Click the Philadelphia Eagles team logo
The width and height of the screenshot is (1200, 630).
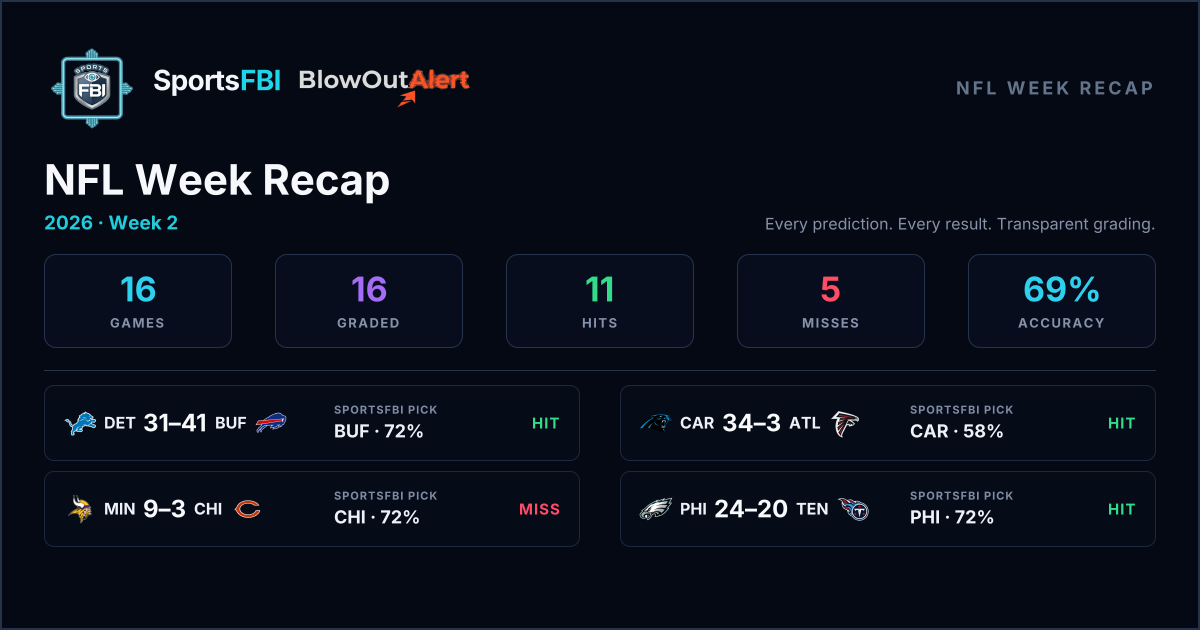[x=656, y=509]
